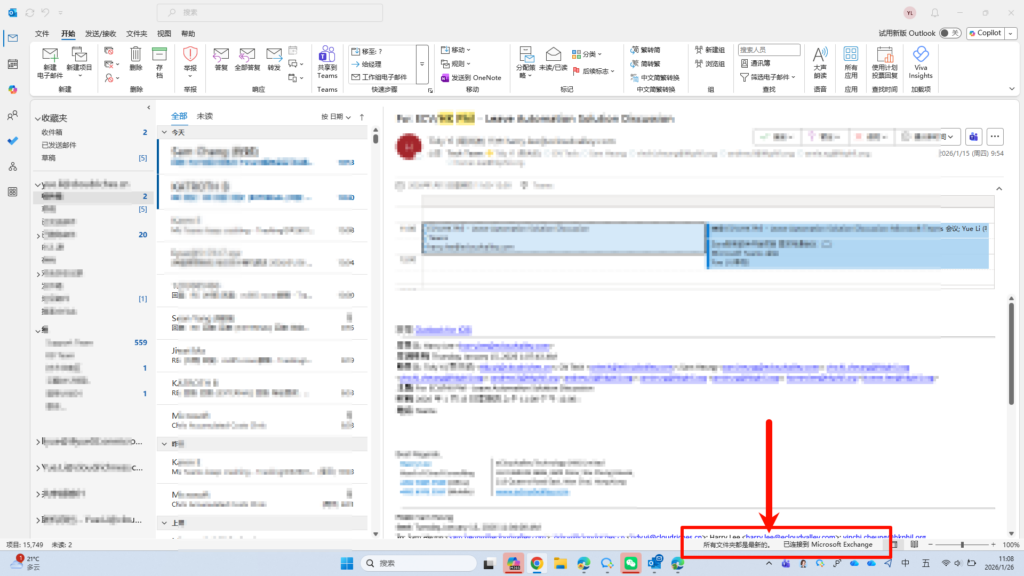
Task: Open the 文件 menu tab
Action: coord(42,33)
